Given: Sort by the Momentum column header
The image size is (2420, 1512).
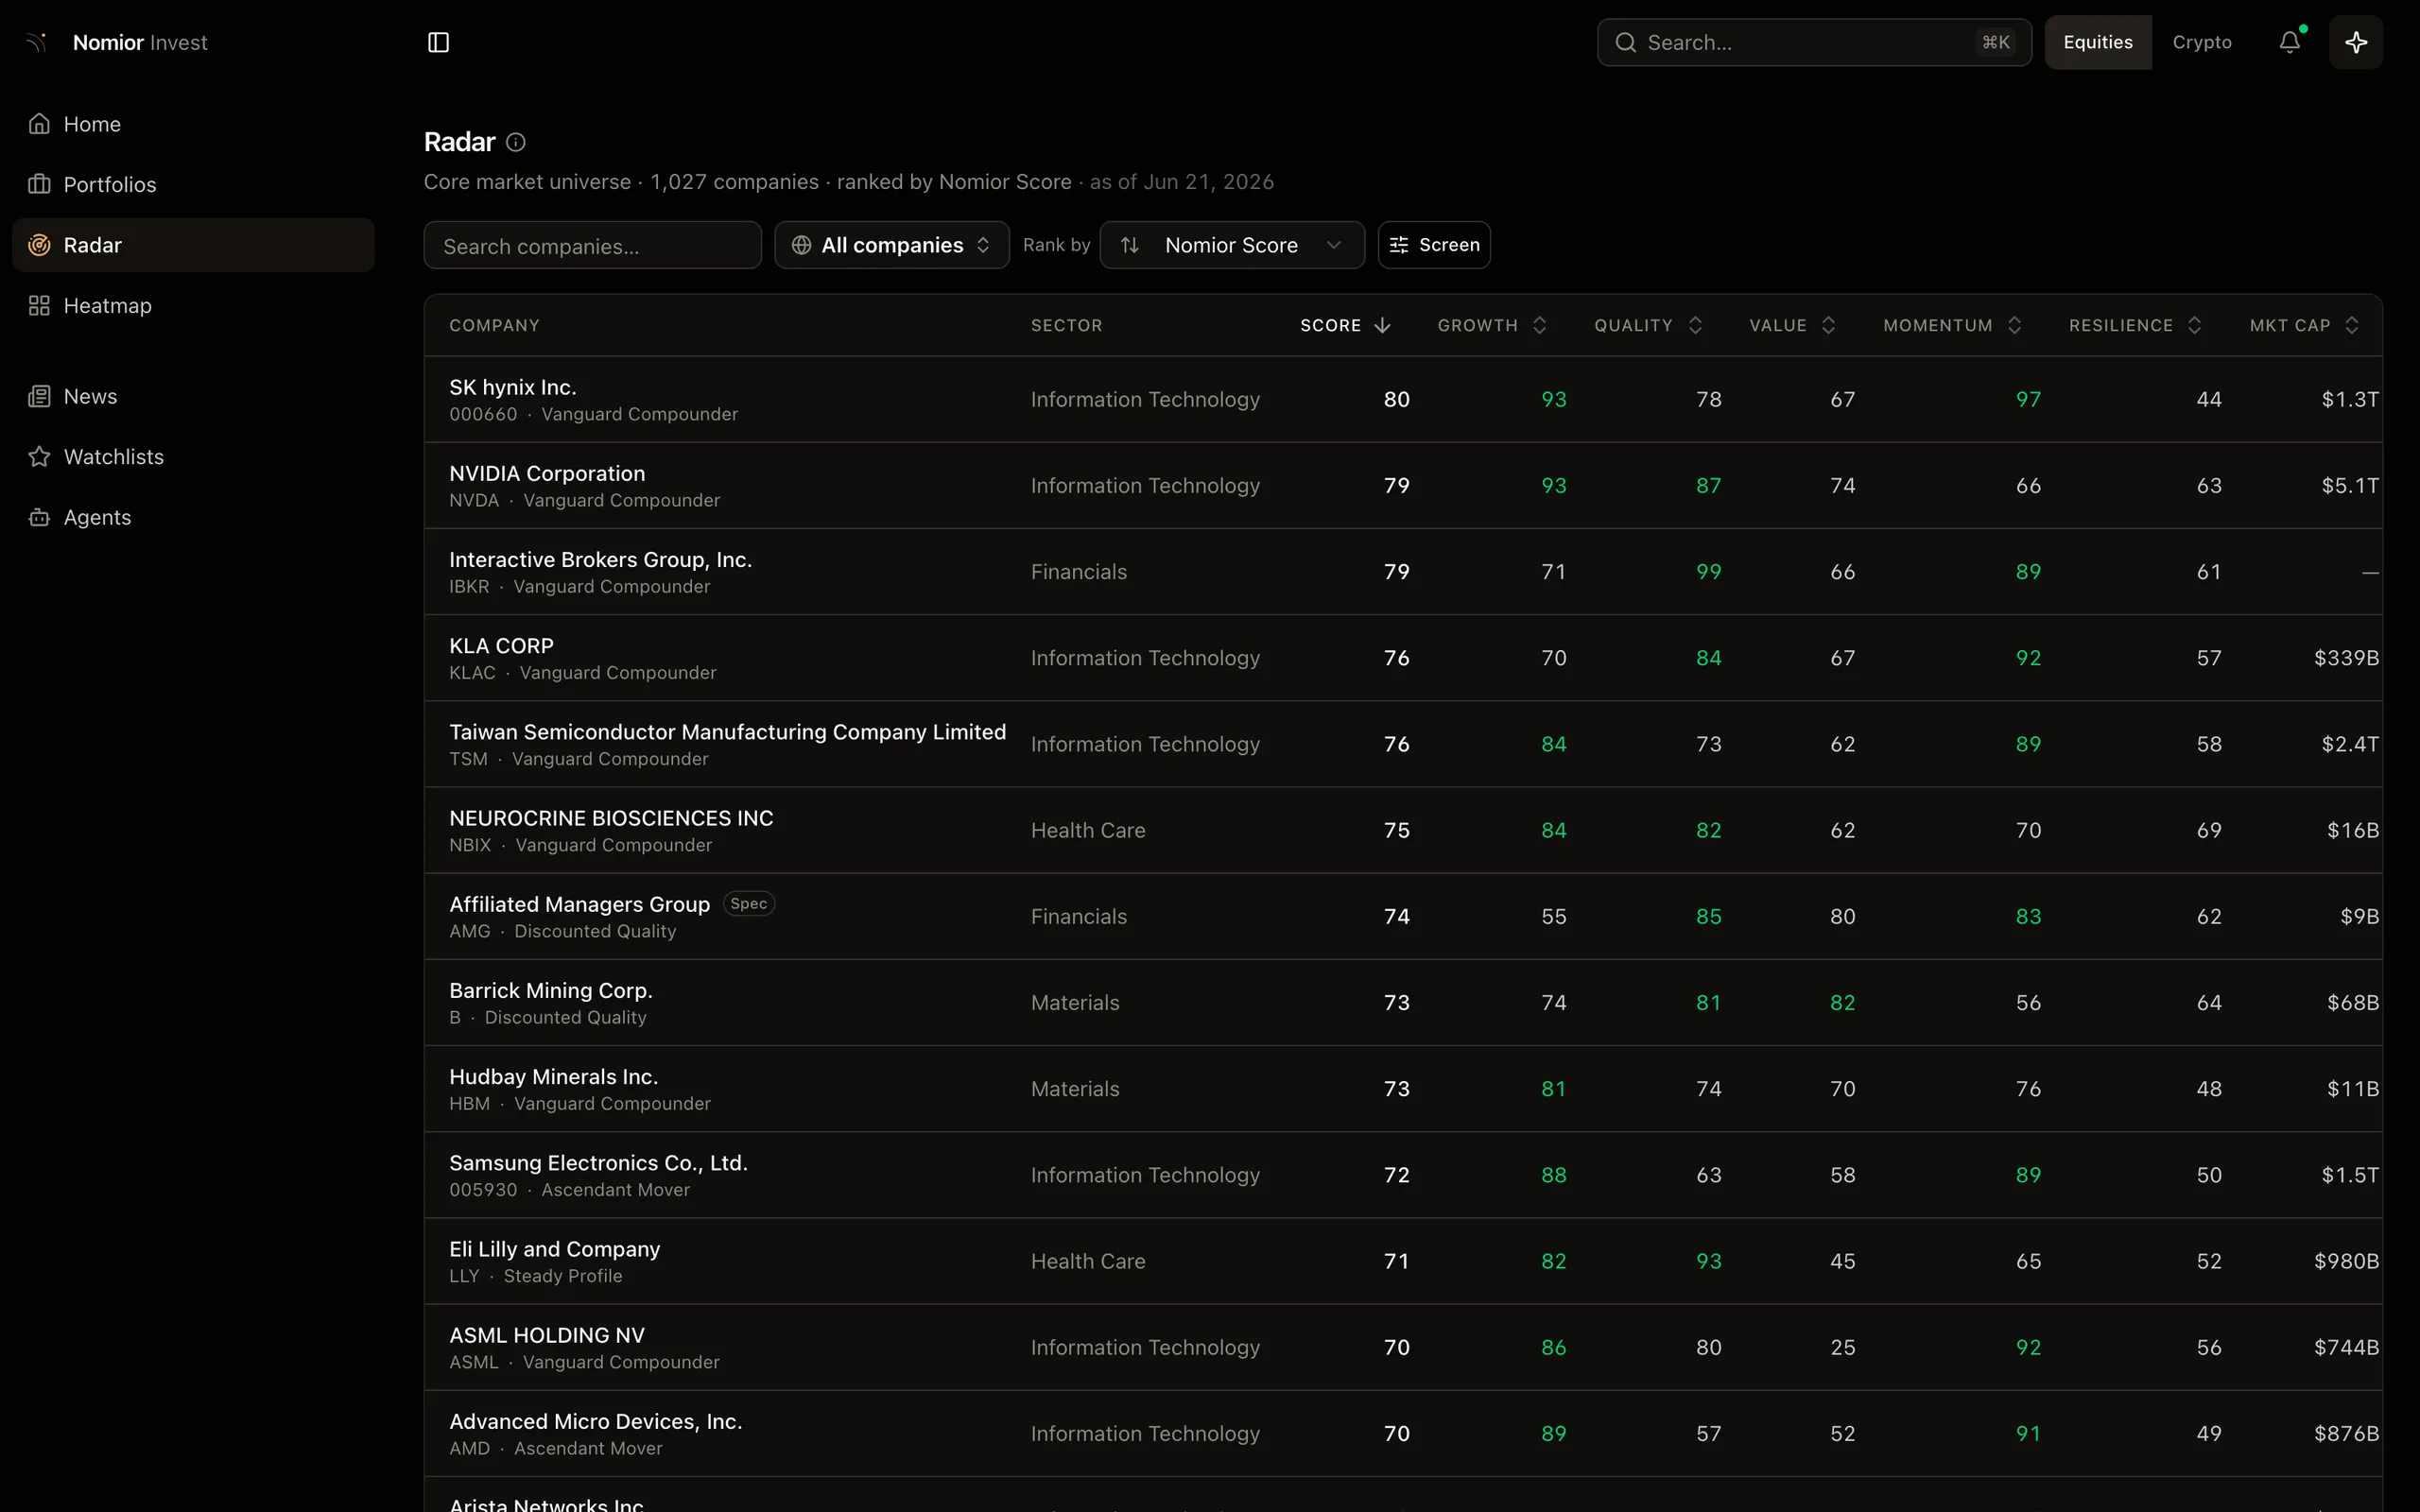Looking at the screenshot, I should point(1952,325).
